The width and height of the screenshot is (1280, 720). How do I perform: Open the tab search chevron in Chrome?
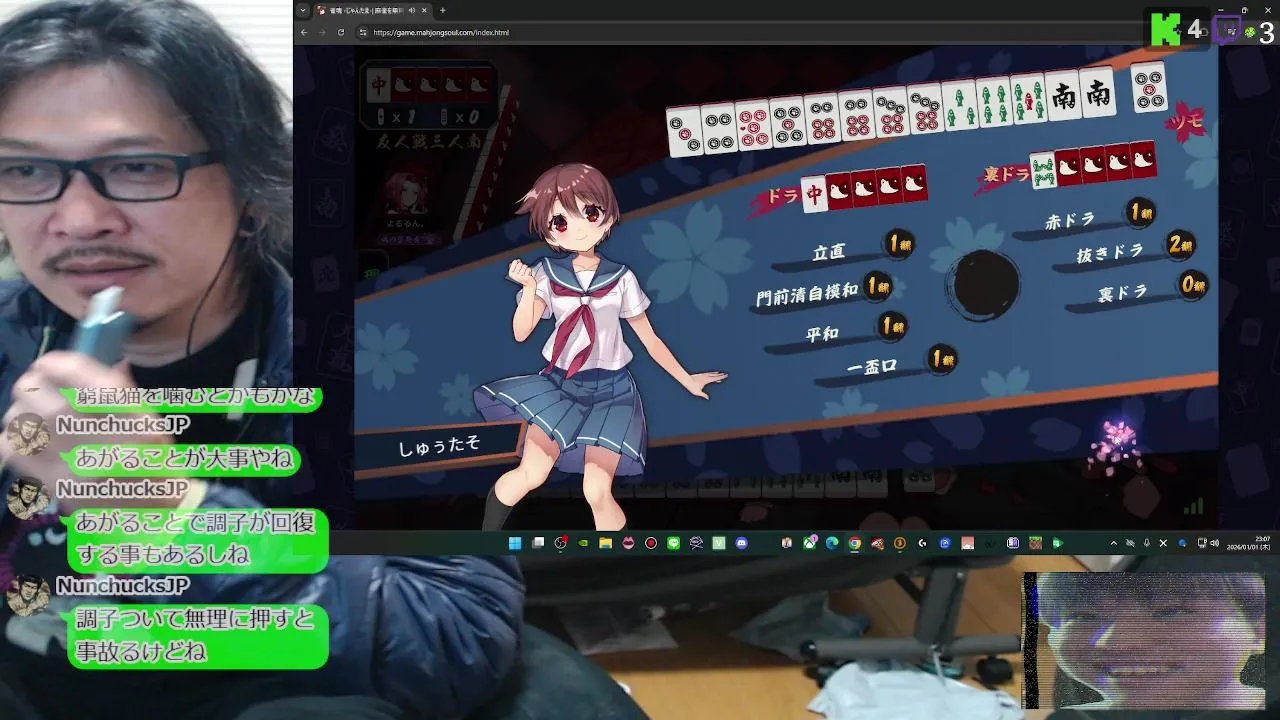click(303, 10)
